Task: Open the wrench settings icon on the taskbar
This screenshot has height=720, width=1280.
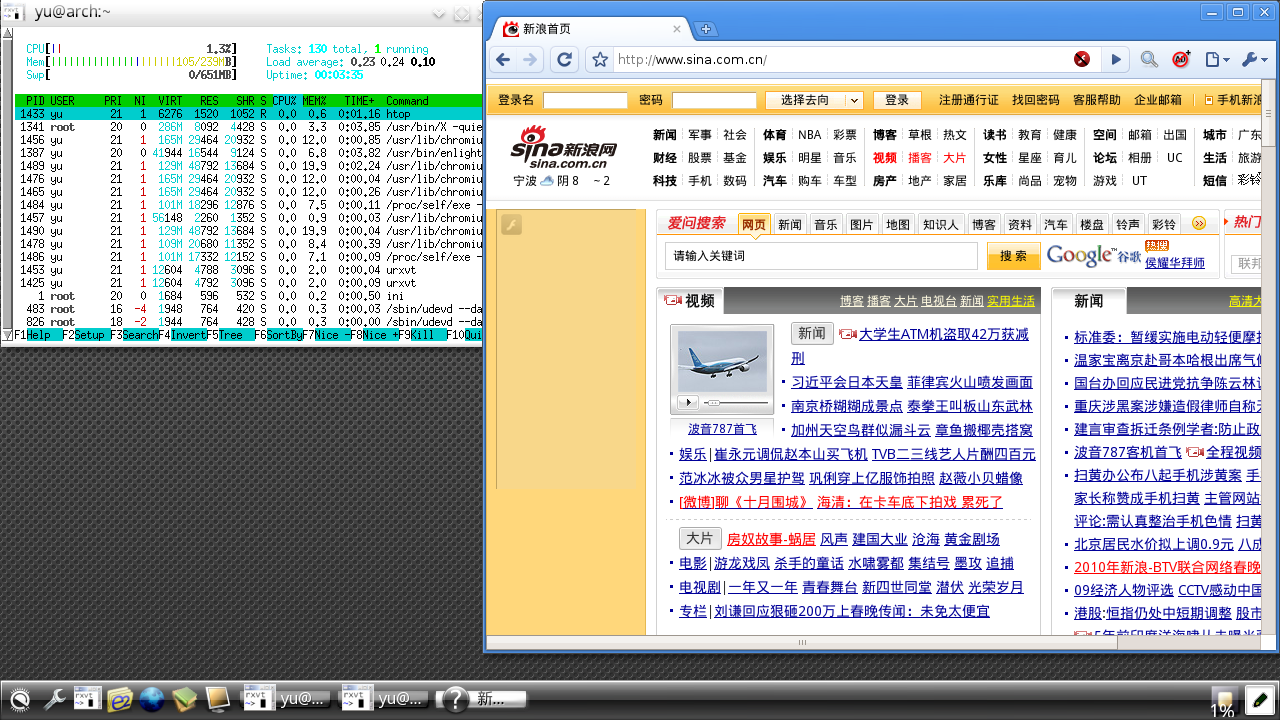Action: [54, 699]
